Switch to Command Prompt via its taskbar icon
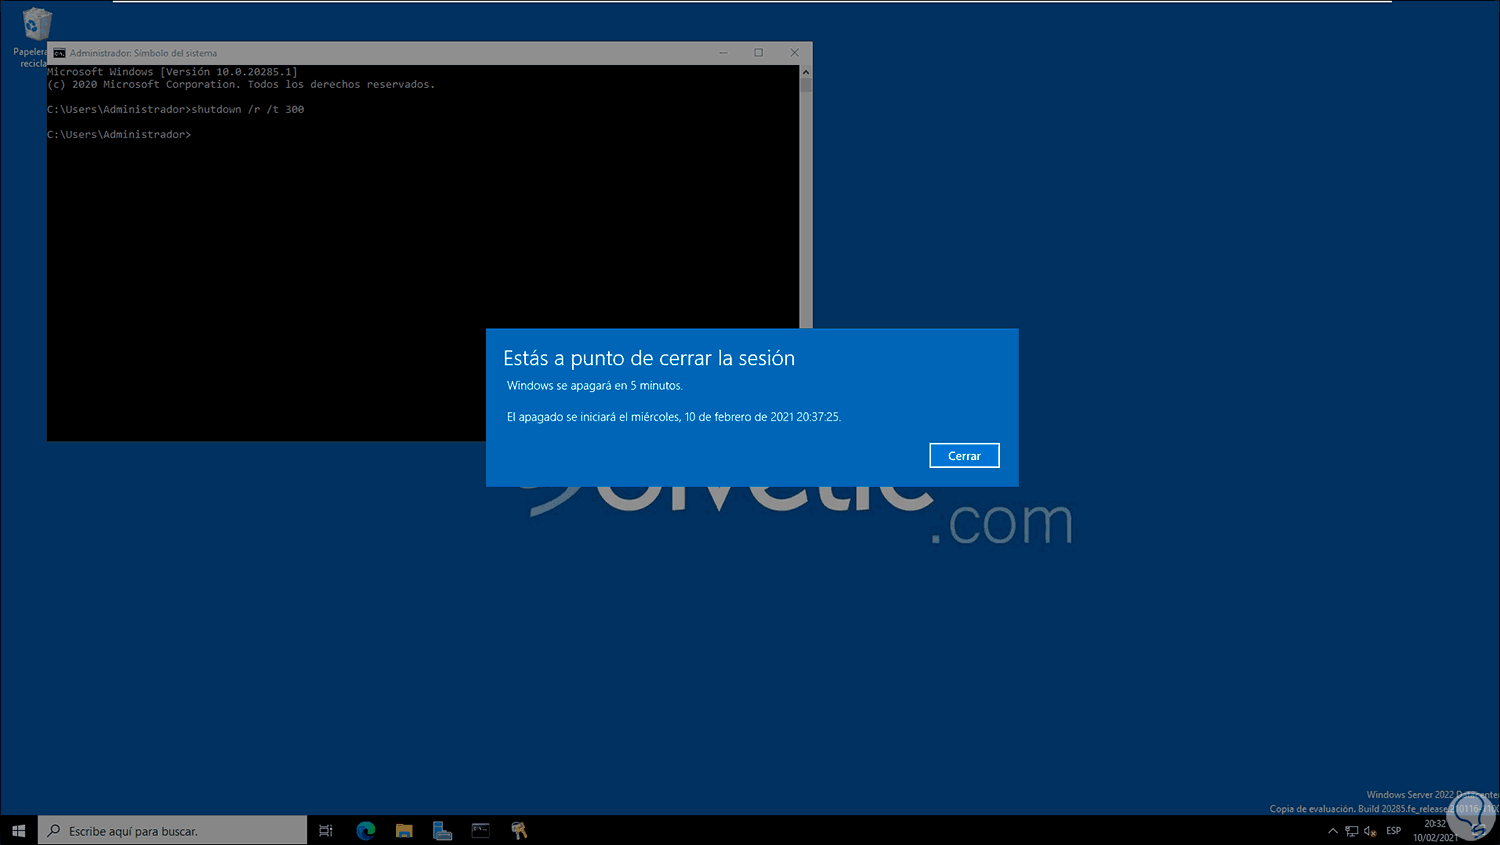The width and height of the screenshot is (1500, 845). tap(481, 830)
